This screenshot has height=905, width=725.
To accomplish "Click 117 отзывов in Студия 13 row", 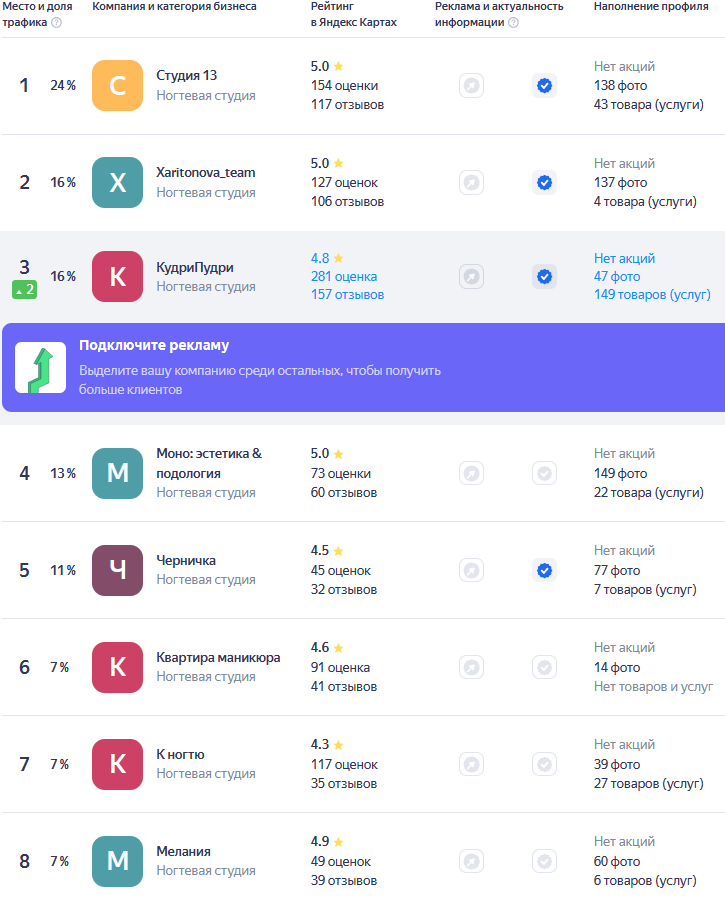I will pyautogui.click(x=347, y=104).
